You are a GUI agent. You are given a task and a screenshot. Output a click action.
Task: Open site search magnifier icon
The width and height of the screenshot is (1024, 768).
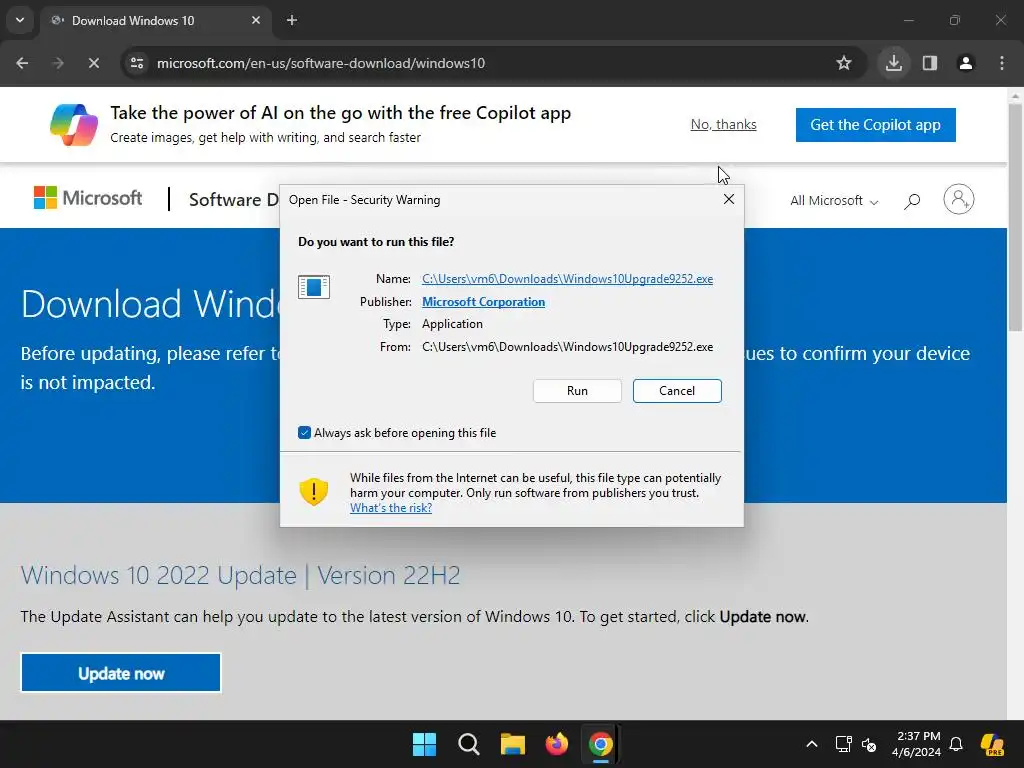[x=912, y=200]
